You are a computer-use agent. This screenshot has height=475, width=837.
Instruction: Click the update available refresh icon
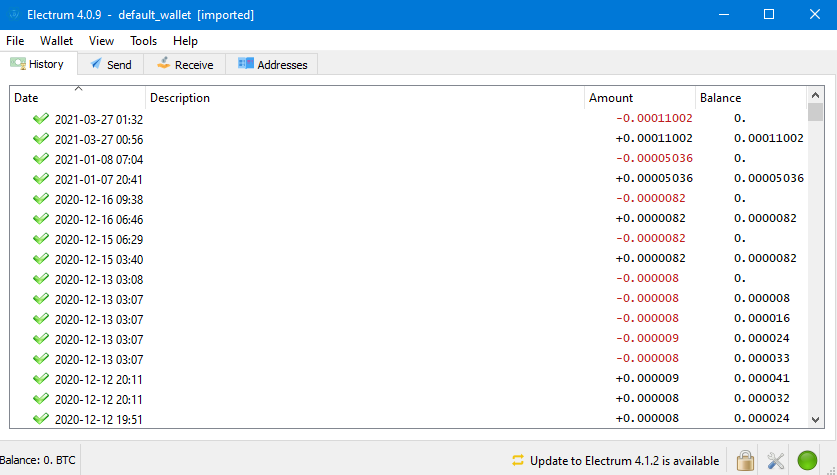(x=518, y=460)
